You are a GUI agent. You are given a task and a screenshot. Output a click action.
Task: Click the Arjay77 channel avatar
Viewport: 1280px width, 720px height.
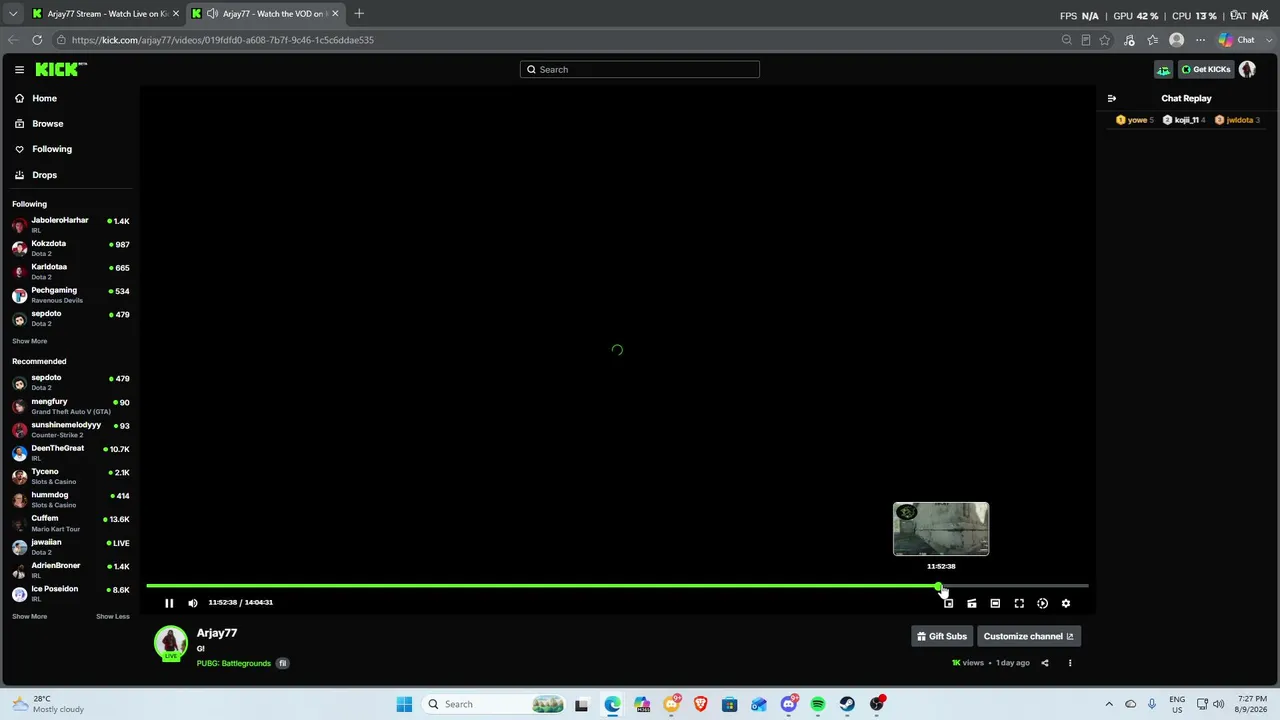(x=171, y=643)
